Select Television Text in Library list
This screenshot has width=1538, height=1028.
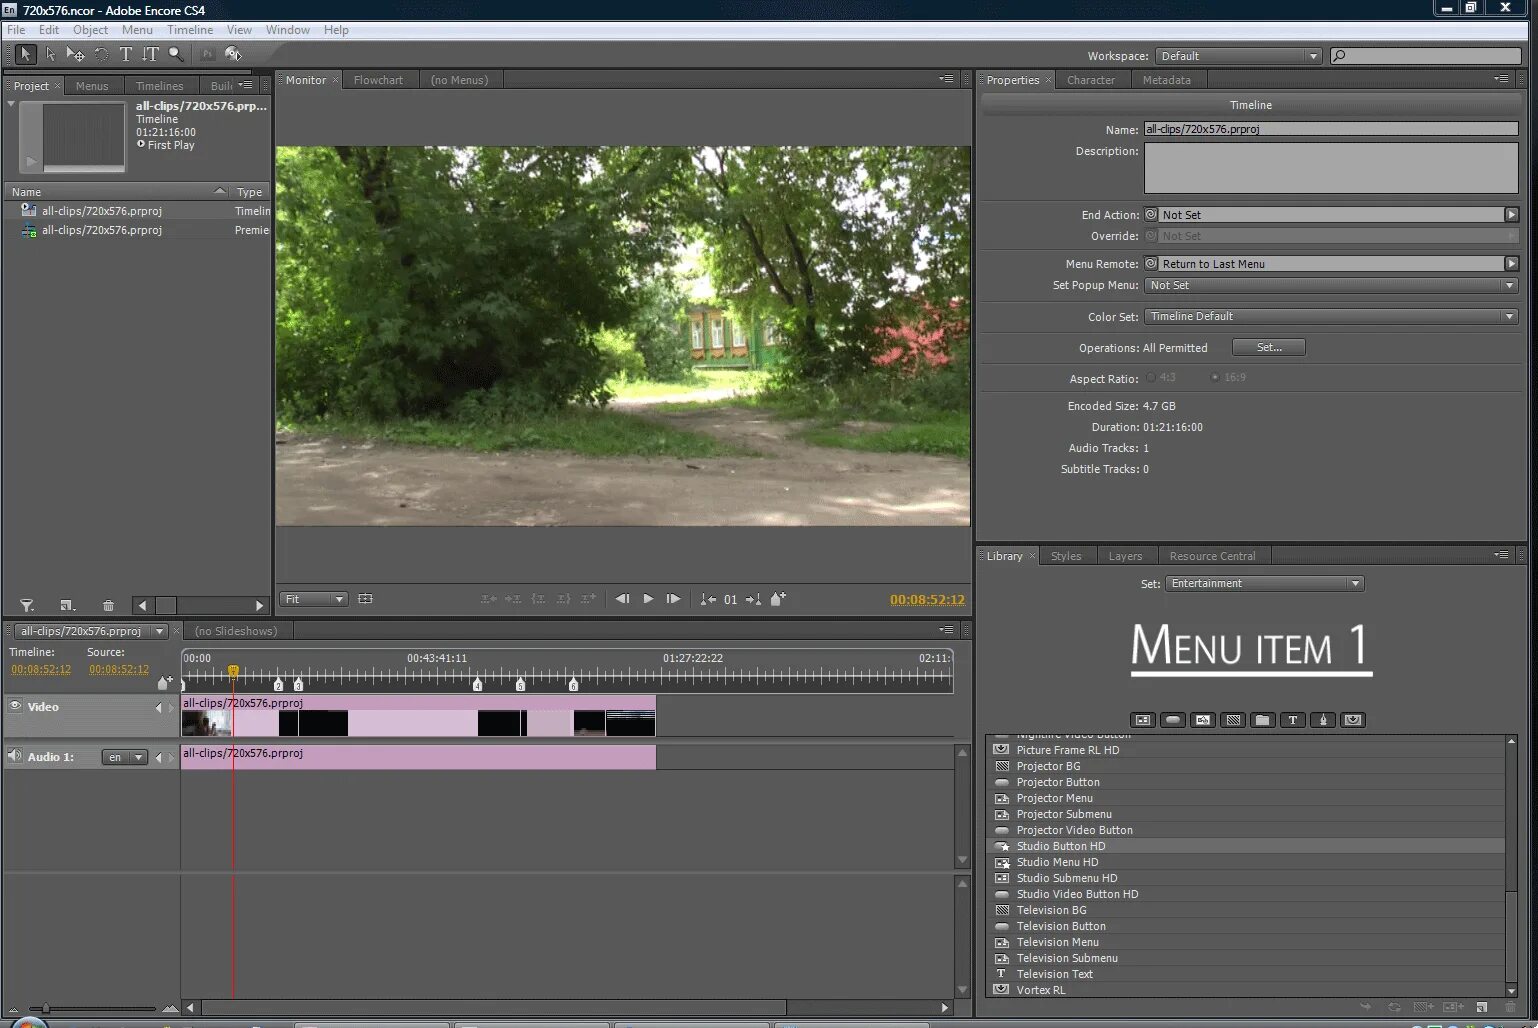pos(1248,974)
